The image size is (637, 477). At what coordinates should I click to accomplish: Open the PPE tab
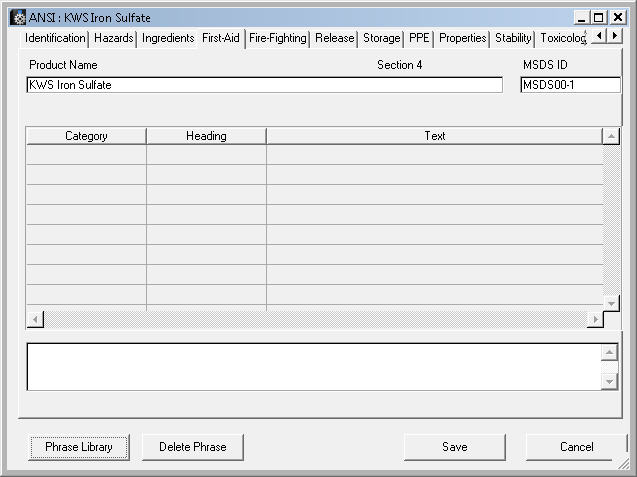coord(419,38)
